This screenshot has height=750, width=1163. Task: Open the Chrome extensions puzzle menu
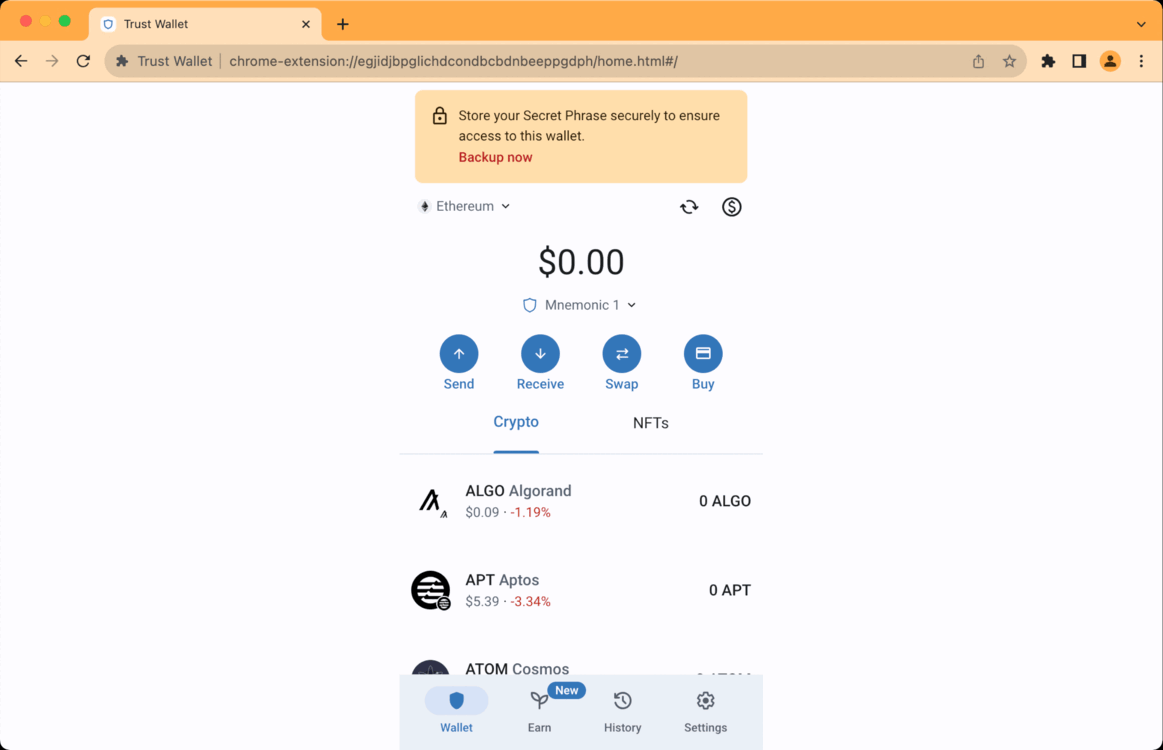[1048, 61]
